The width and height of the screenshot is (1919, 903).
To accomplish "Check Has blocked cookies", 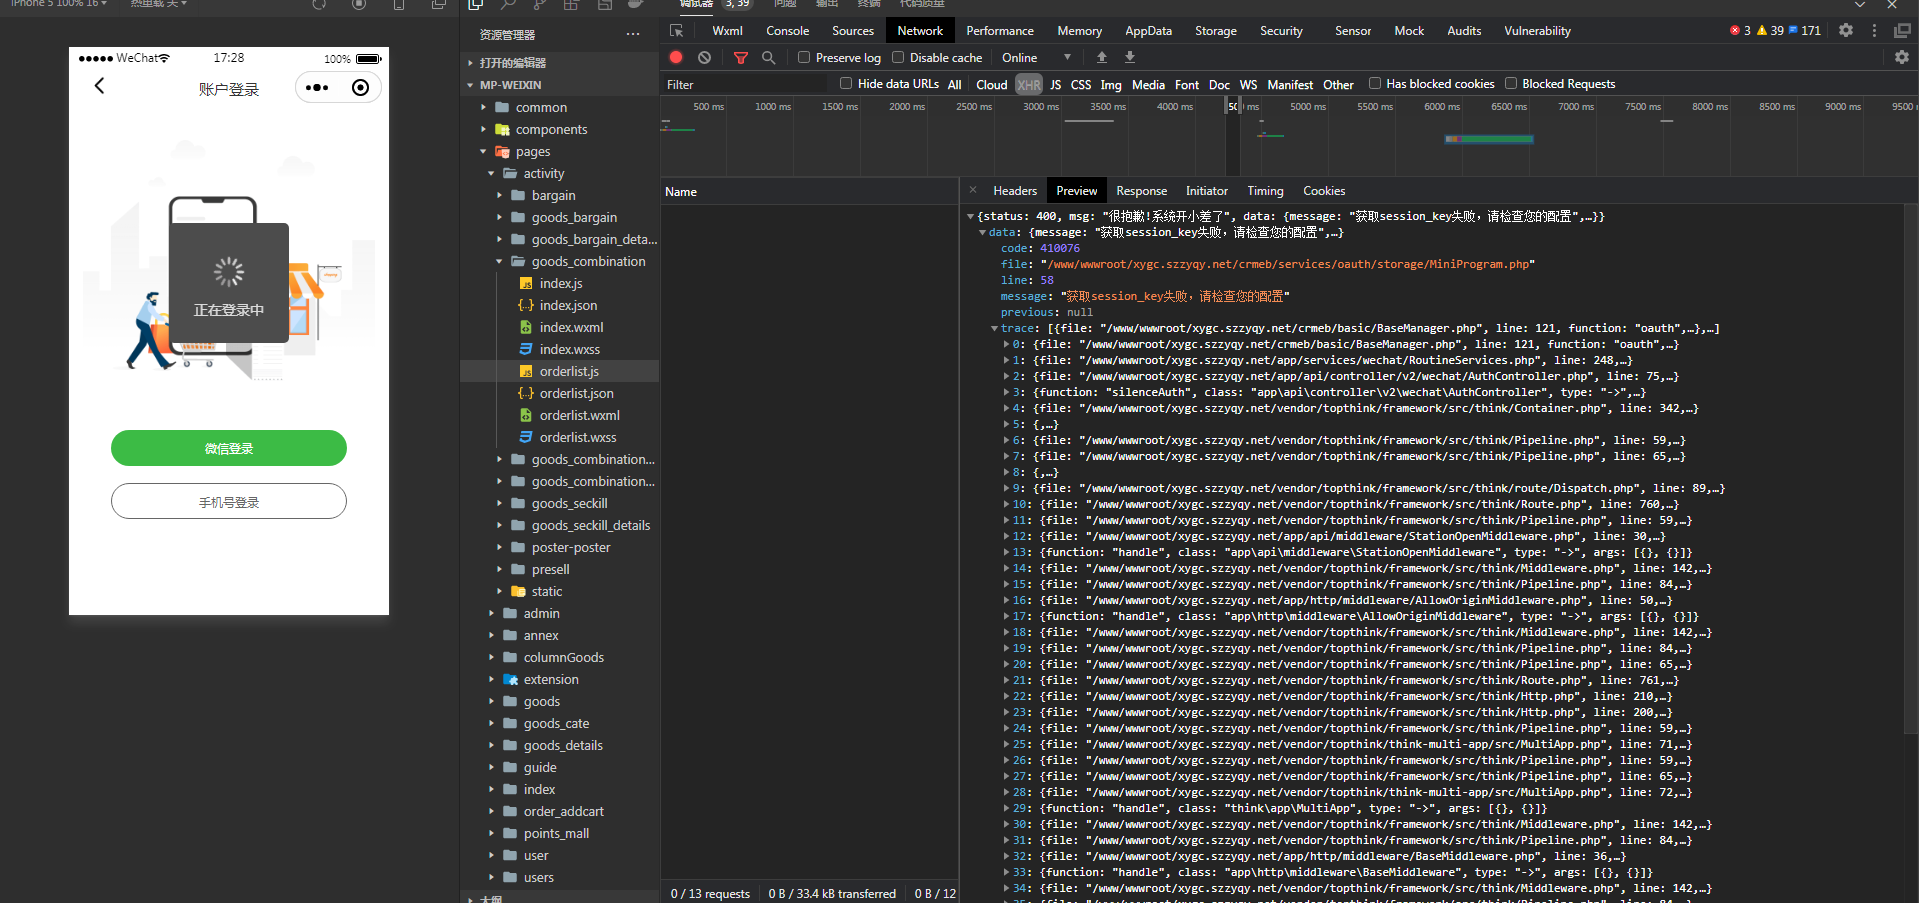I will click(x=1375, y=84).
